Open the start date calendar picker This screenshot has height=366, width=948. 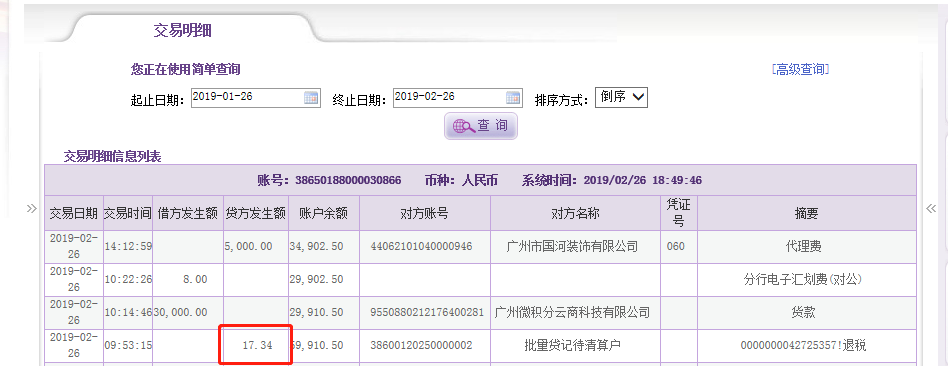point(311,98)
